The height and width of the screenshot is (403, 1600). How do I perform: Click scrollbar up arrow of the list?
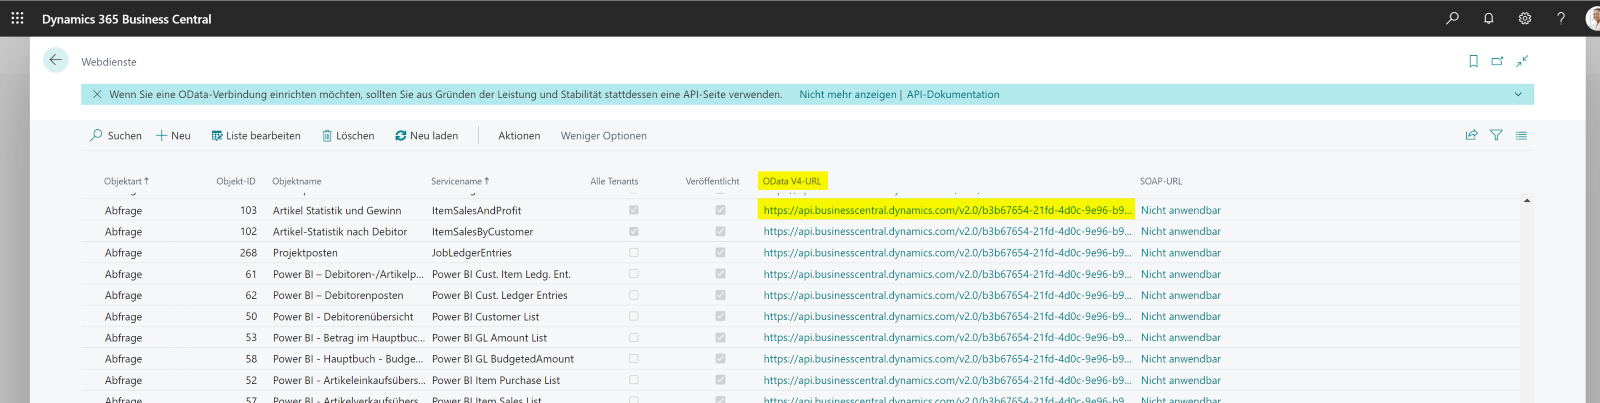click(x=1527, y=200)
